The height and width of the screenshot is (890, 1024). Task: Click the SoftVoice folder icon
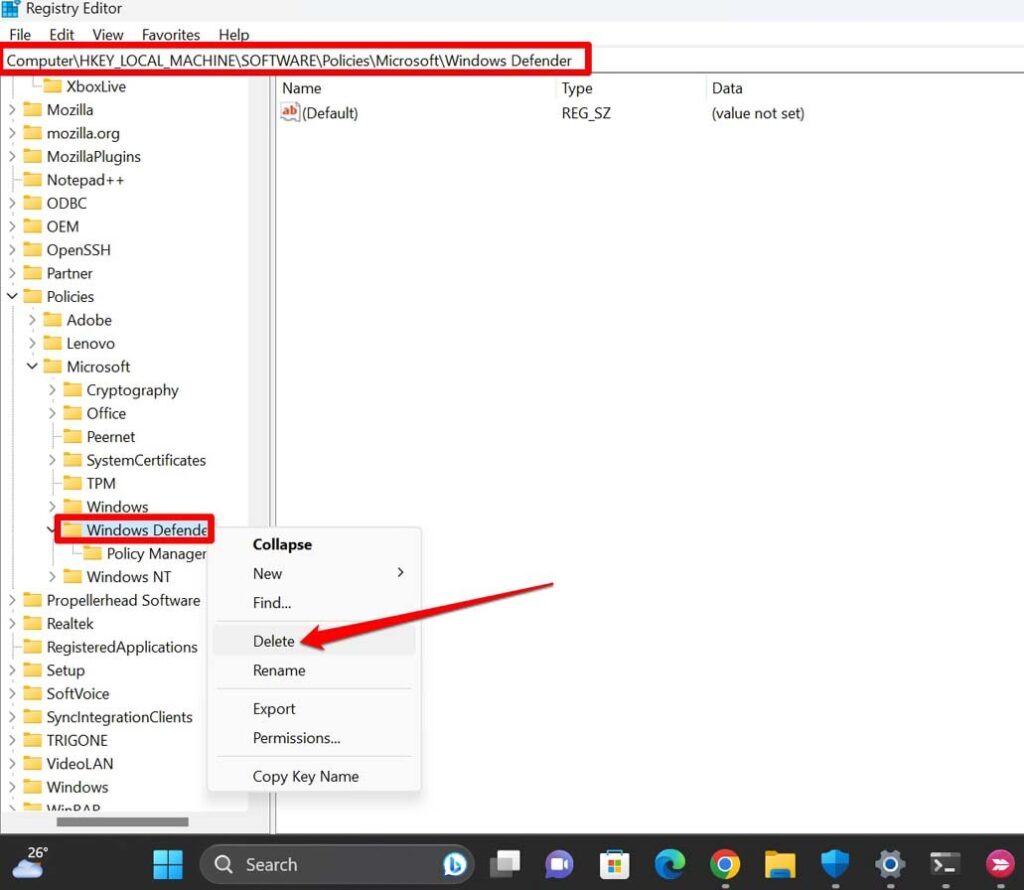coord(32,693)
